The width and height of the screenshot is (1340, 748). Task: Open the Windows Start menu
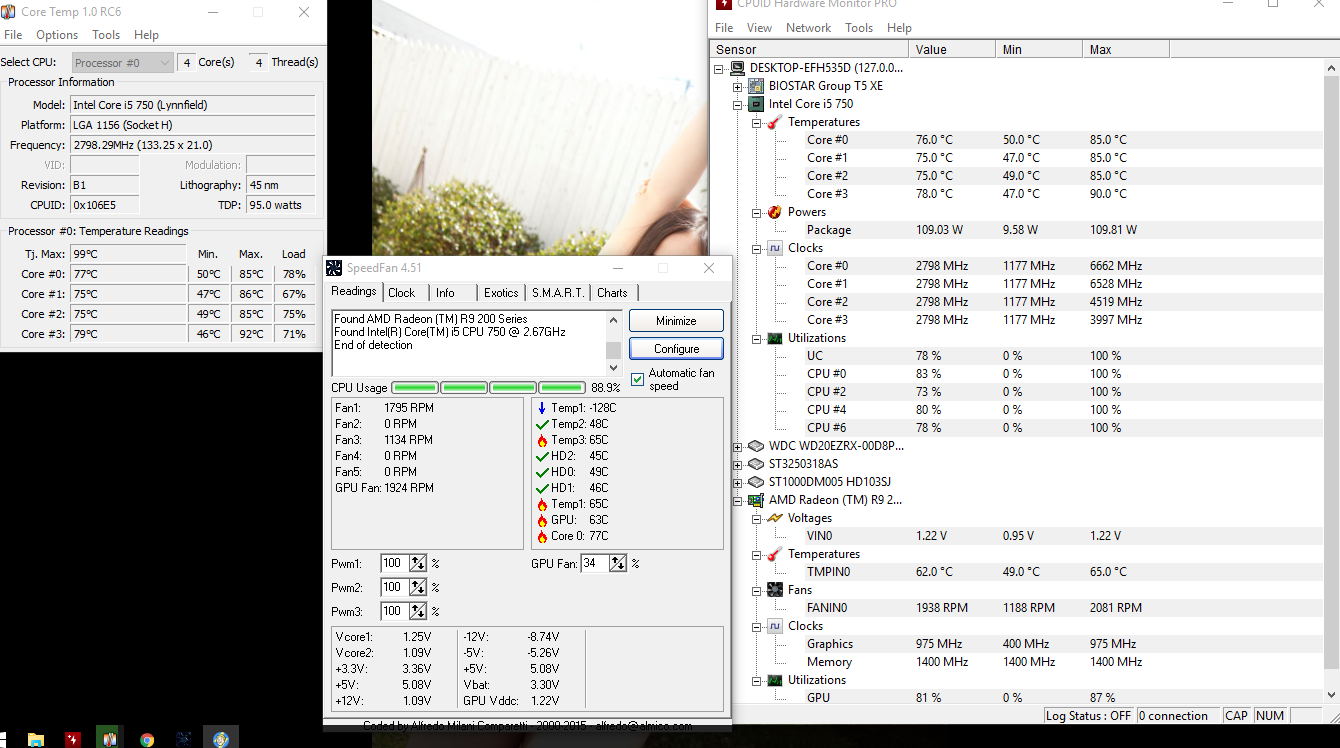pyautogui.click(x=3, y=740)
